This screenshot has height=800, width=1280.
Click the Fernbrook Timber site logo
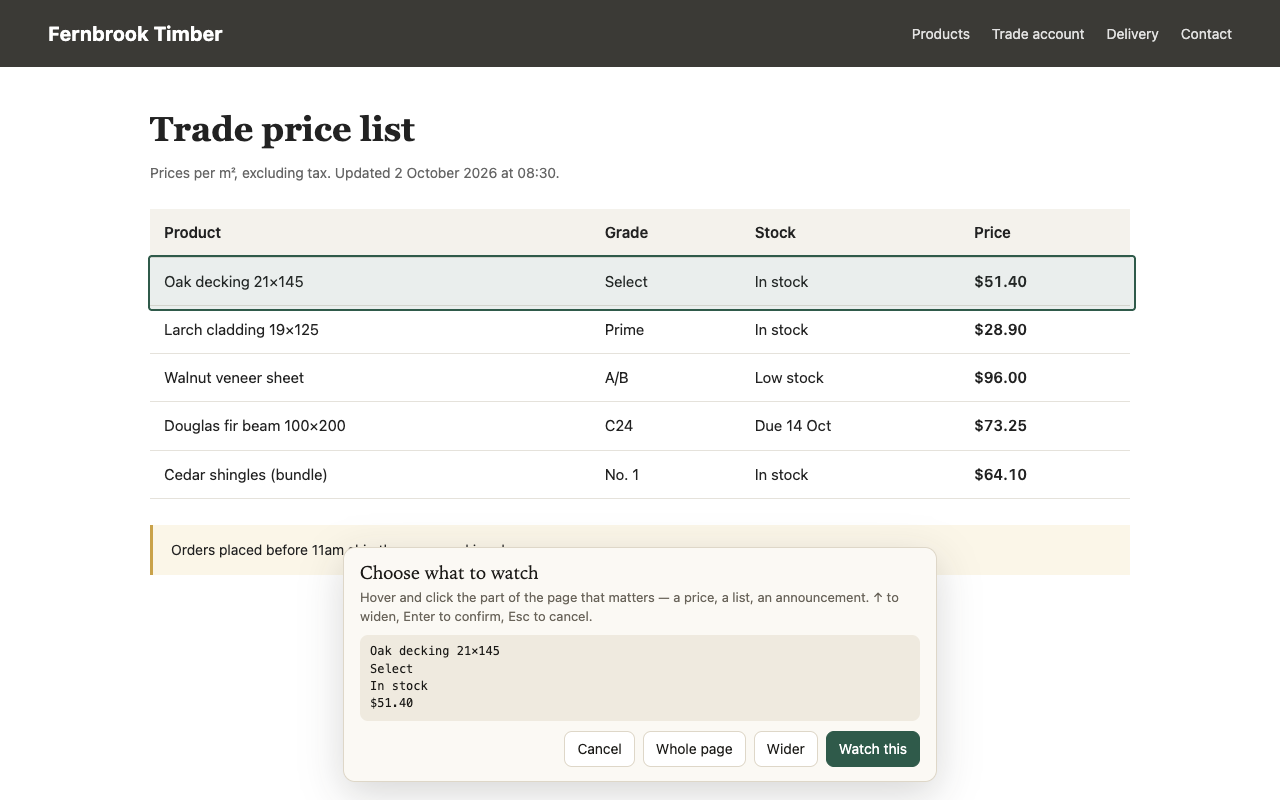135,34
